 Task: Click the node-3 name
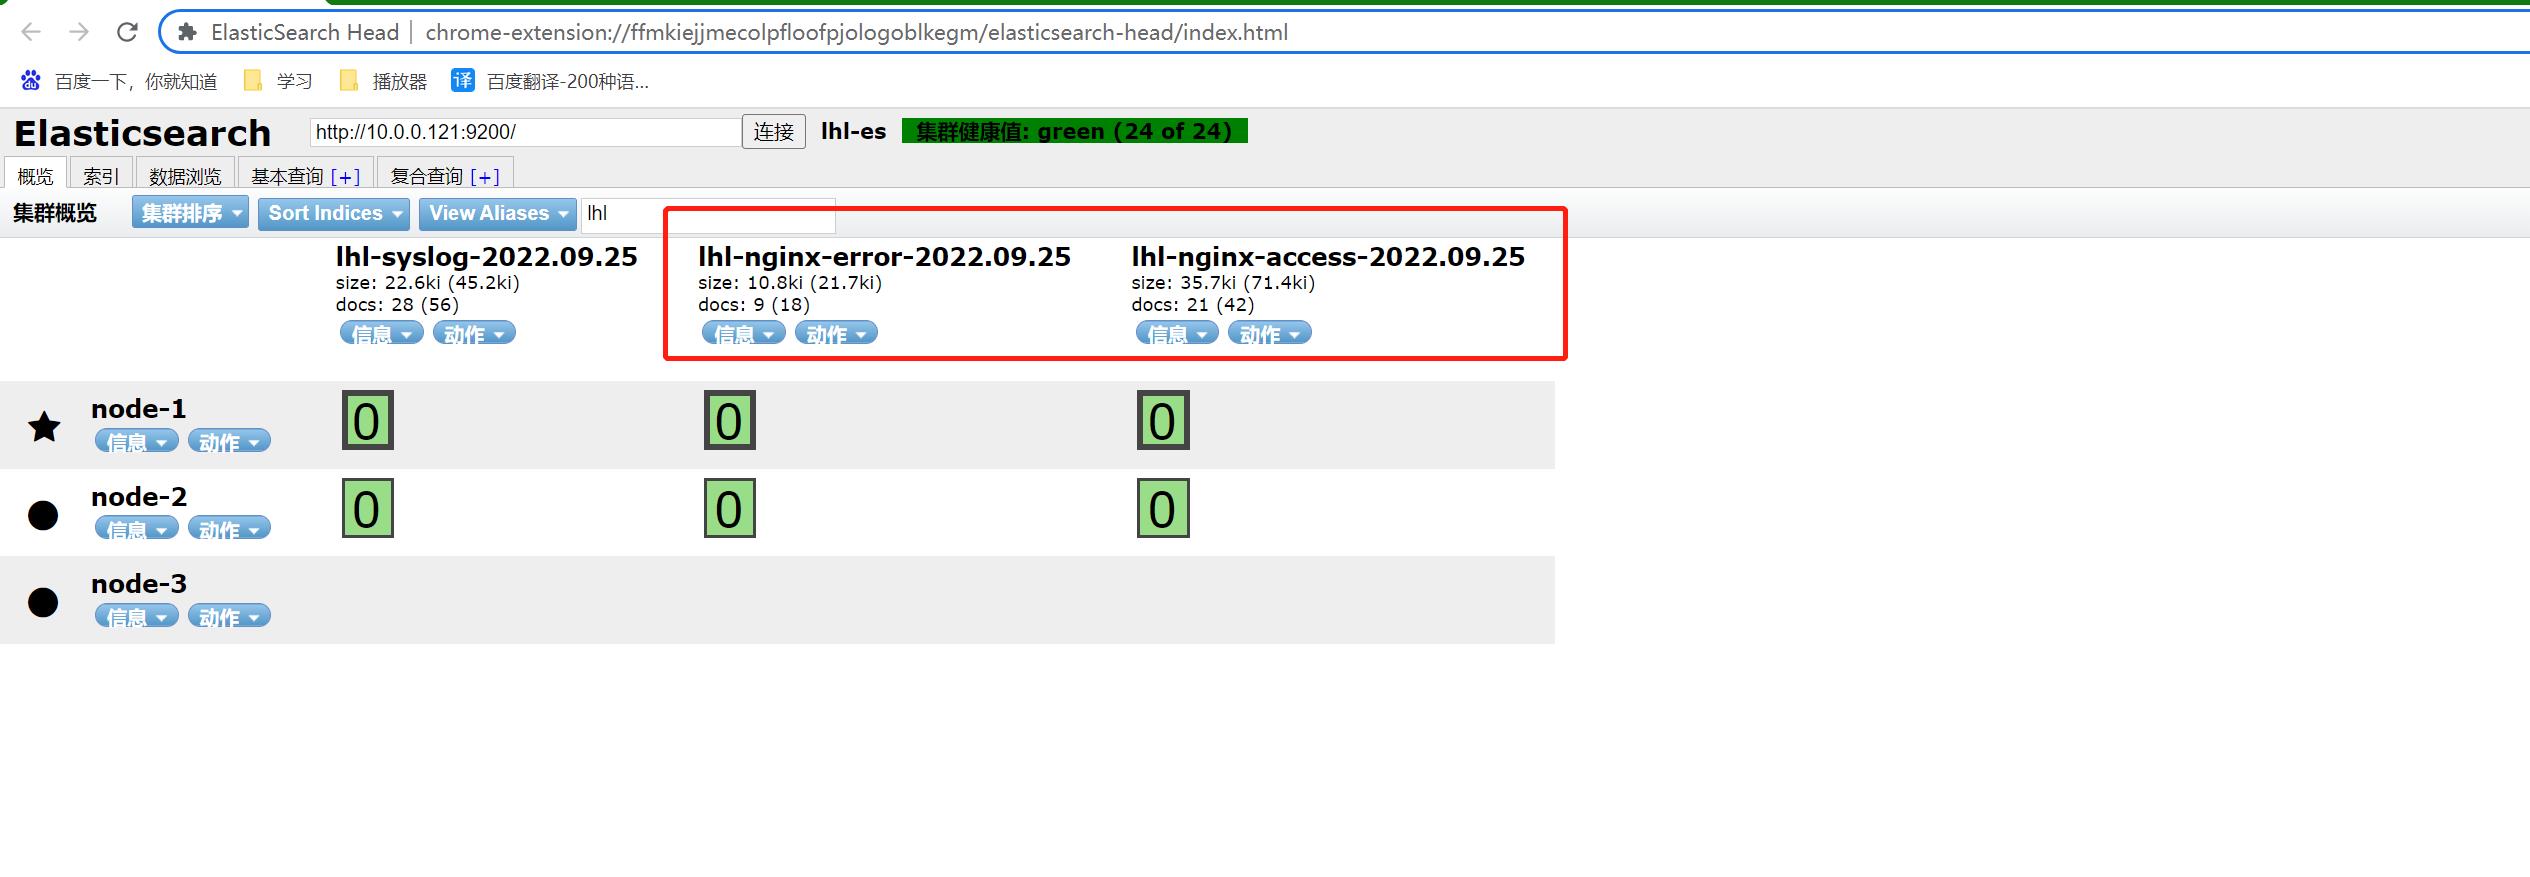pyautogui.click(x=138, y=583)
